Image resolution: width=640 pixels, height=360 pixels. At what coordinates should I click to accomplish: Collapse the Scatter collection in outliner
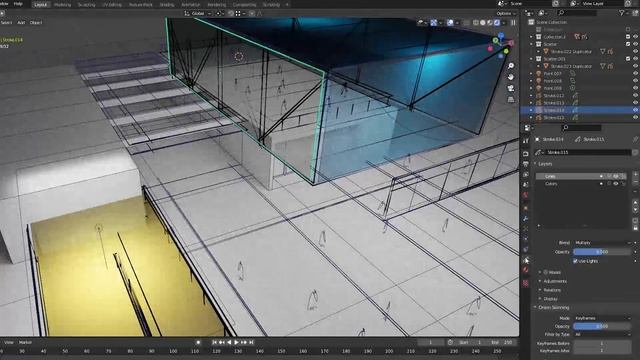click(x=531, y=44)
